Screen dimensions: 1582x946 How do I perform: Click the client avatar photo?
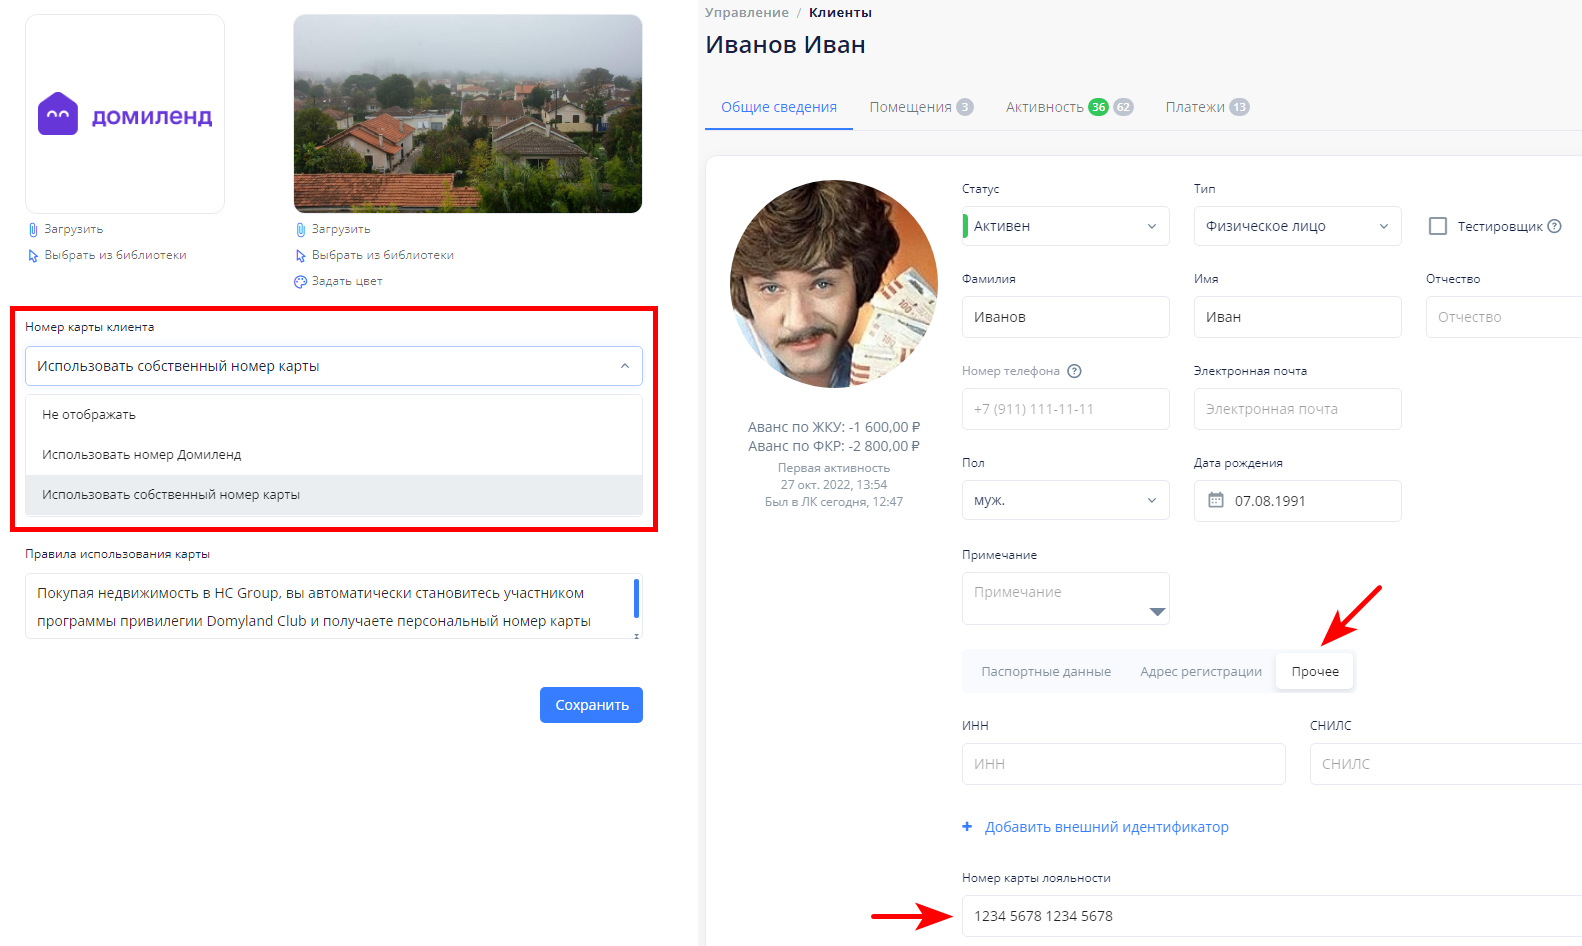point(834,284)
